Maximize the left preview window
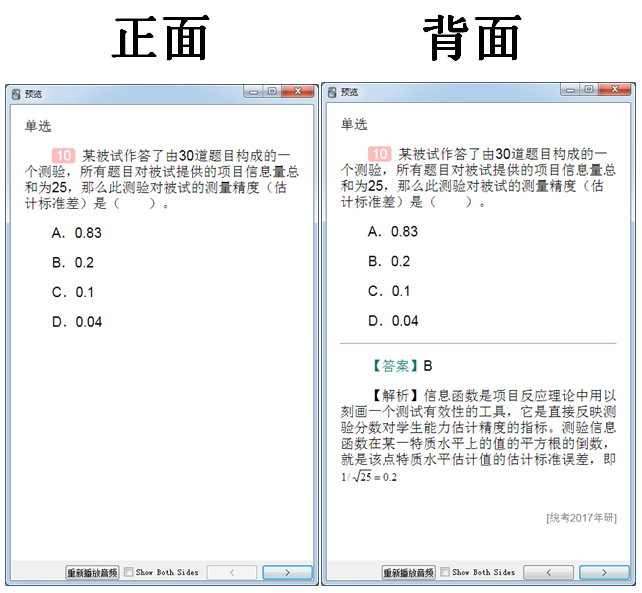 (272, 91)
